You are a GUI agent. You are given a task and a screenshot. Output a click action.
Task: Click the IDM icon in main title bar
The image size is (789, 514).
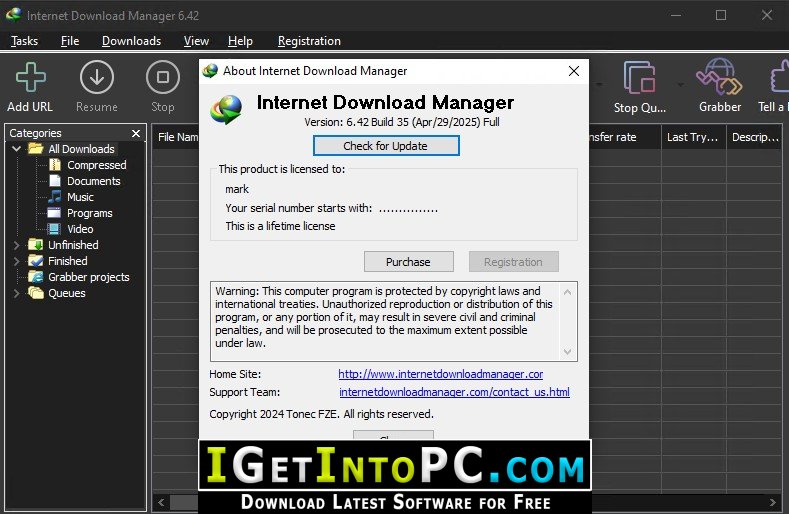pos(14,15)
